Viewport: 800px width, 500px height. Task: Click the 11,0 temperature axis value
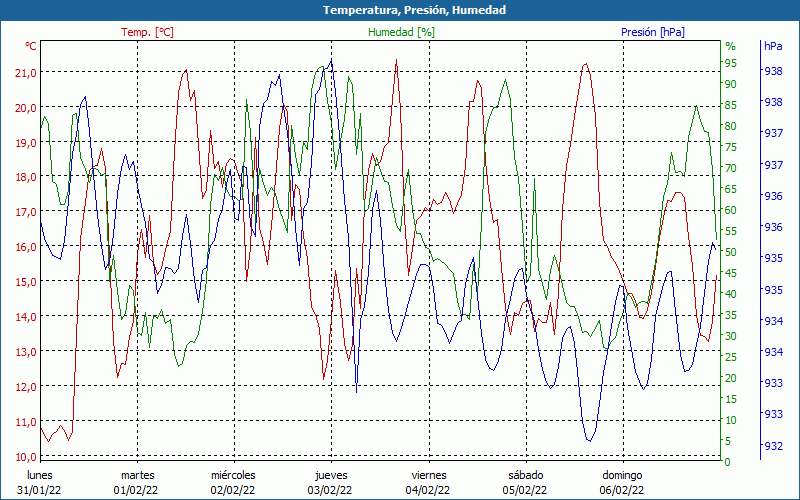[26, 422]
